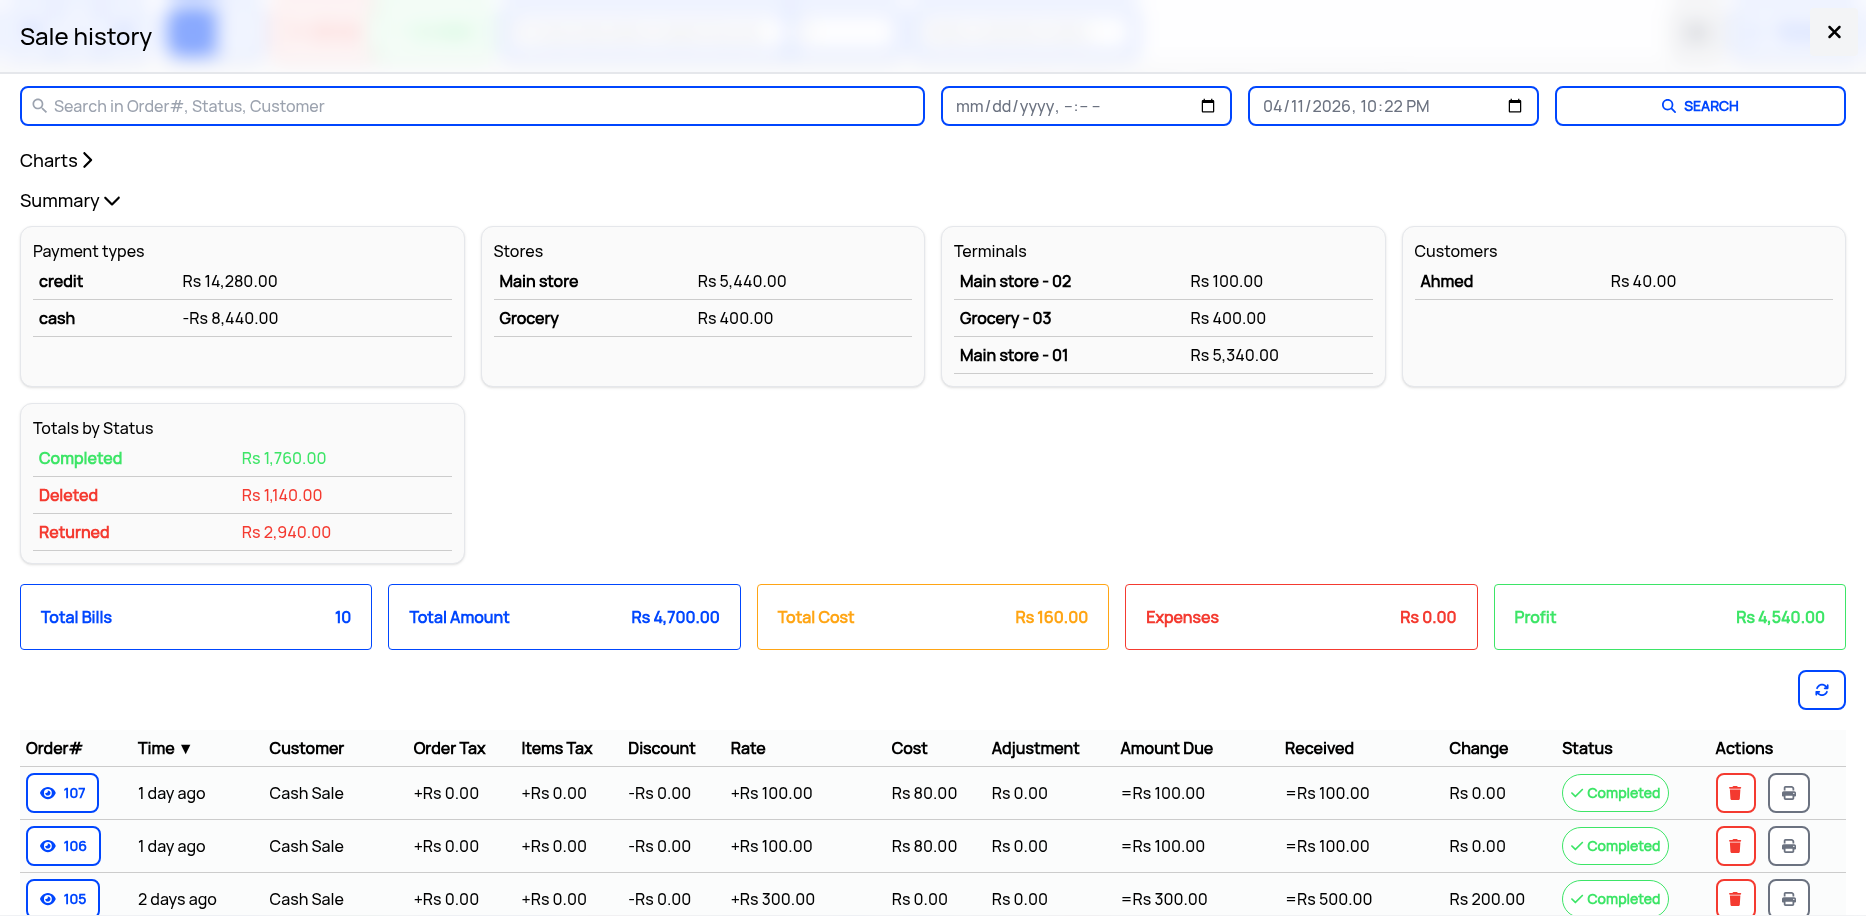The image size is (1866, 916).
Task: Open calendar picker on start date field
Action: (1208, 106)
